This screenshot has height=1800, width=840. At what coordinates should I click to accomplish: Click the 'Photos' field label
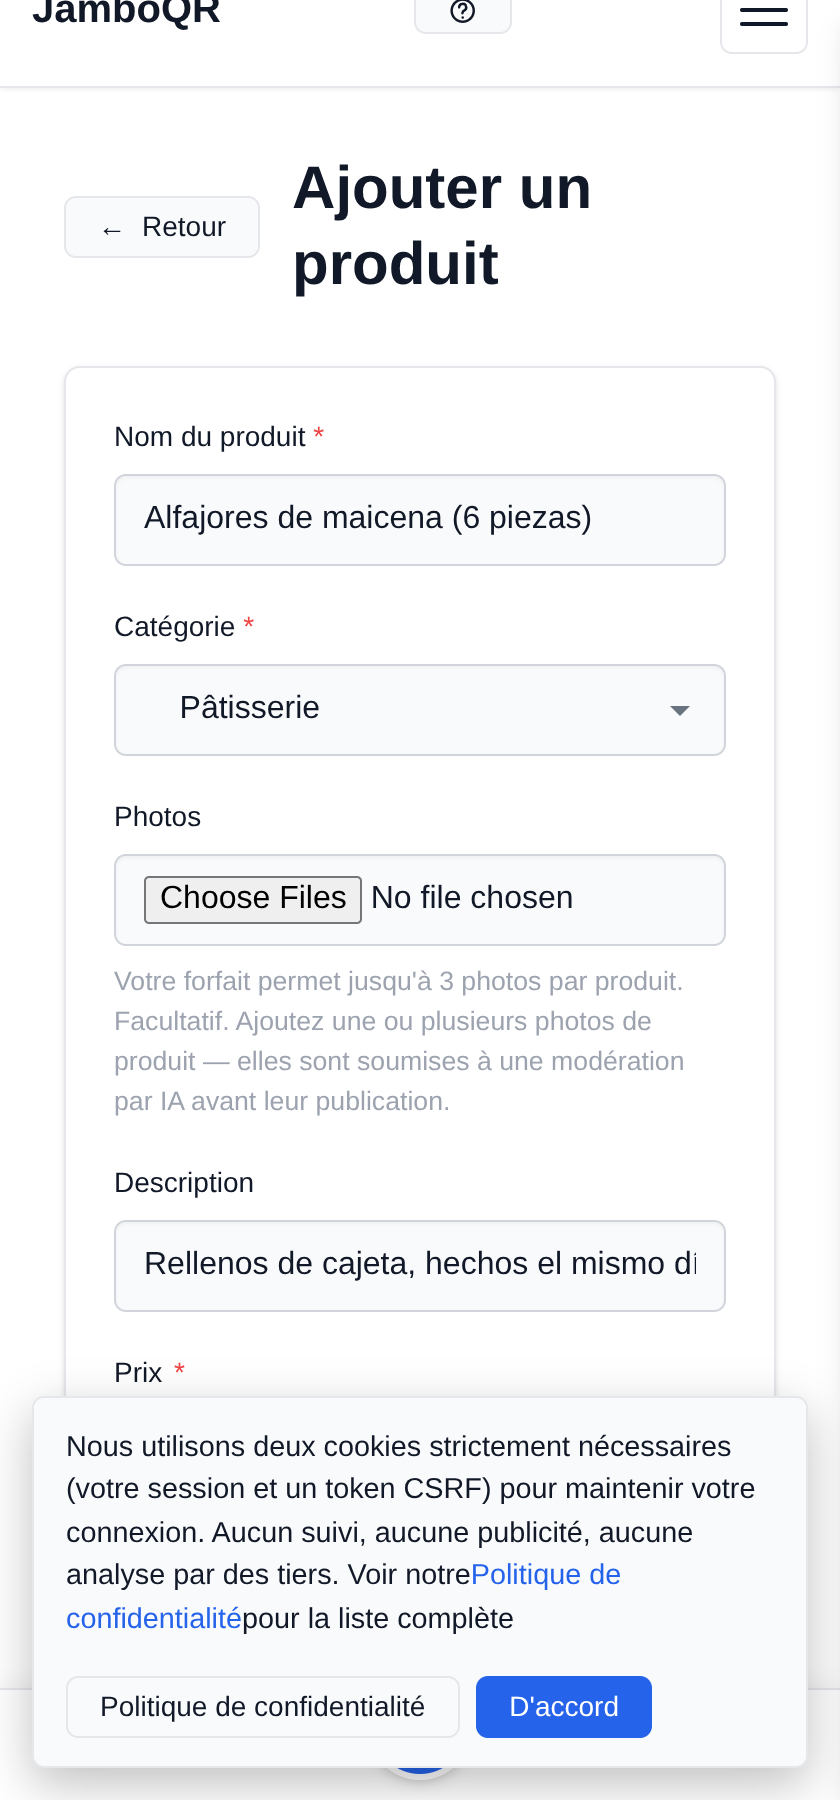tap(158, 817)
